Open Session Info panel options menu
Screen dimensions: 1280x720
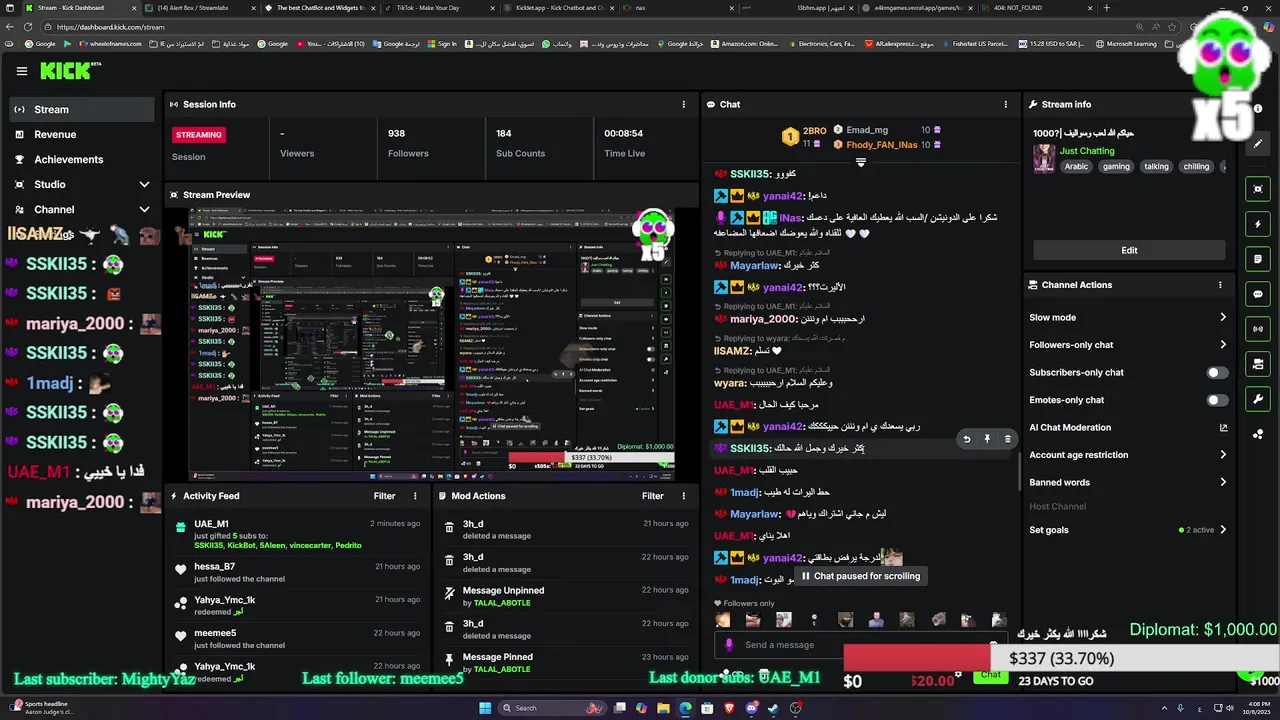pyautogui.click(x=684, y=104)
